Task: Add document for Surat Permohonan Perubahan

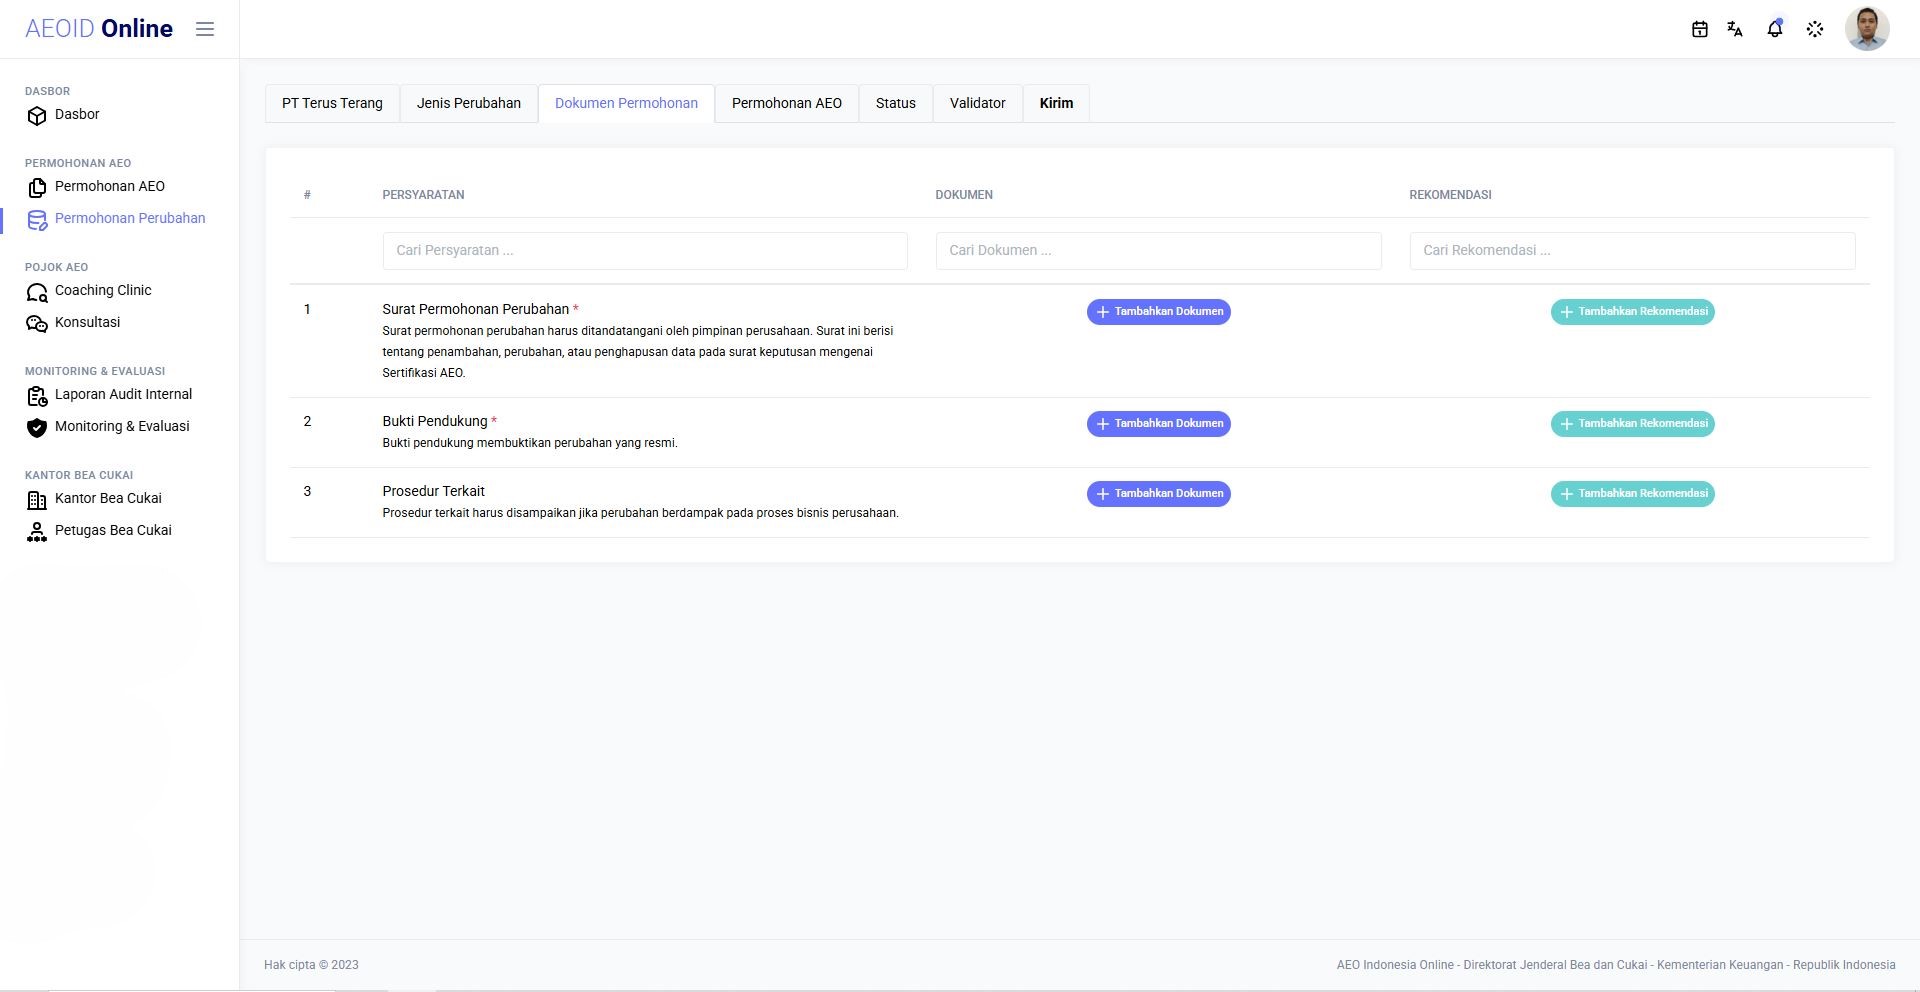Action: point(1159,312)
